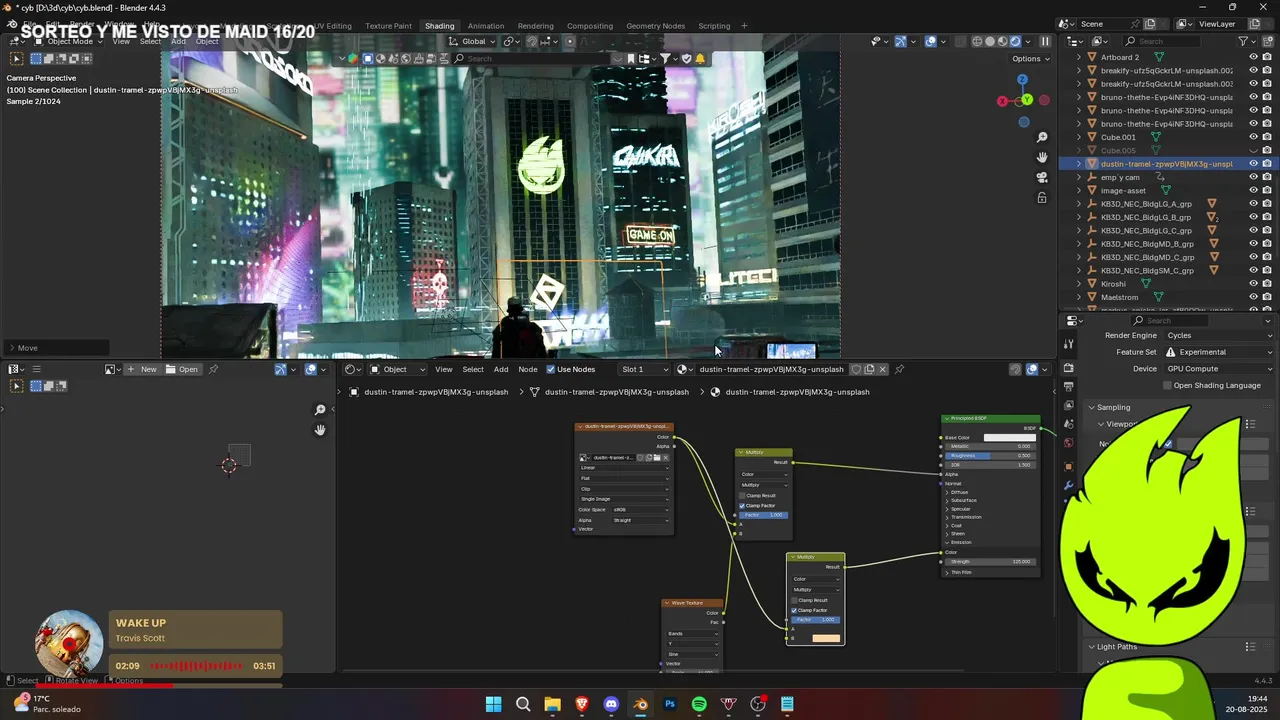Click Base Color white swatch
1280x720 pixels.
1009,437
